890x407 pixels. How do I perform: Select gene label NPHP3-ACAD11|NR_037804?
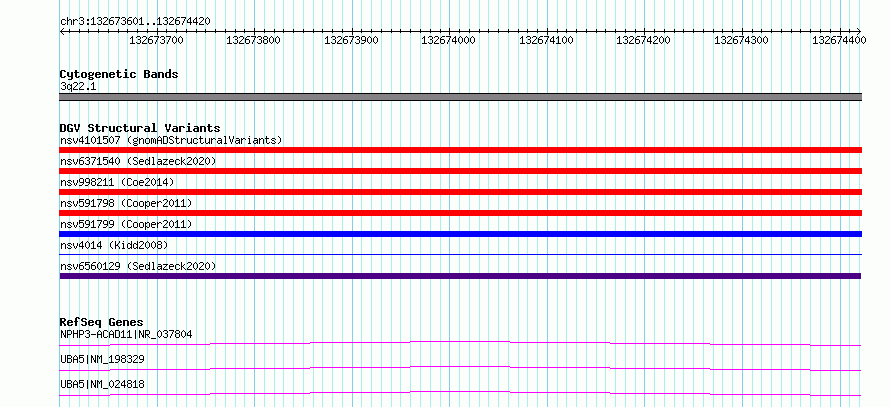126,334
